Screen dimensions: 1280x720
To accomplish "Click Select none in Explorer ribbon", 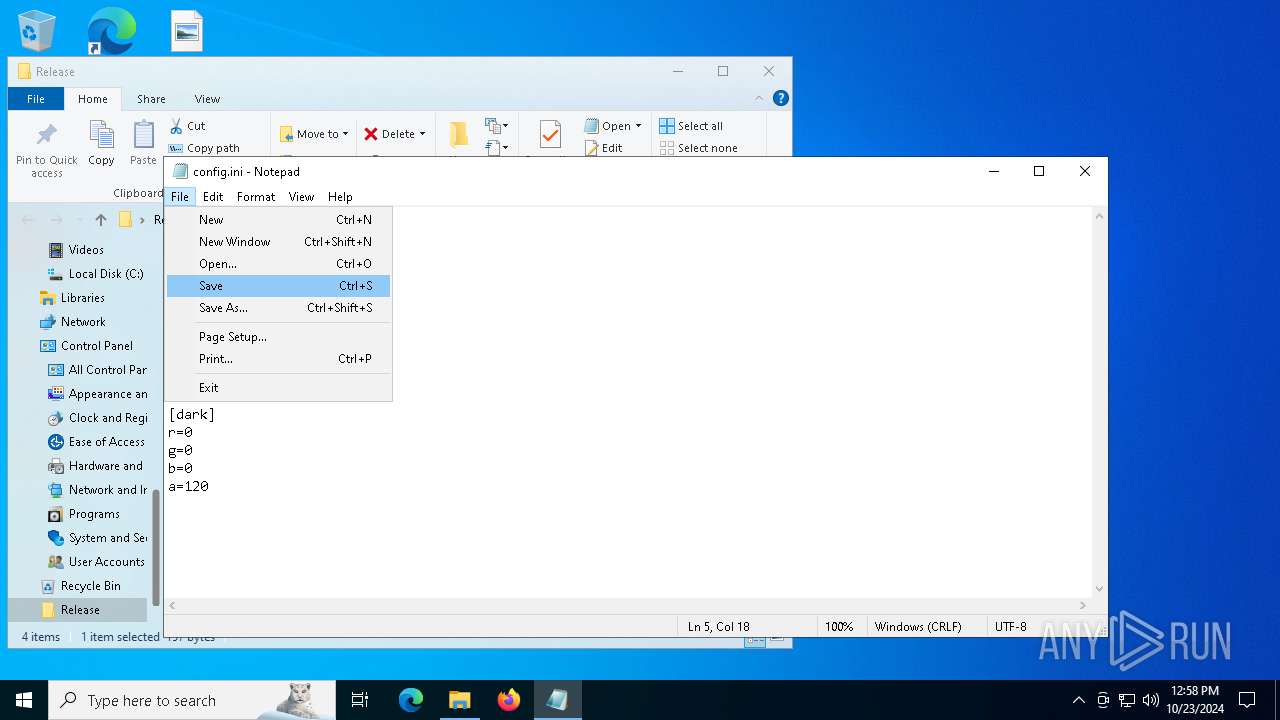I will (x=698, y=148).
